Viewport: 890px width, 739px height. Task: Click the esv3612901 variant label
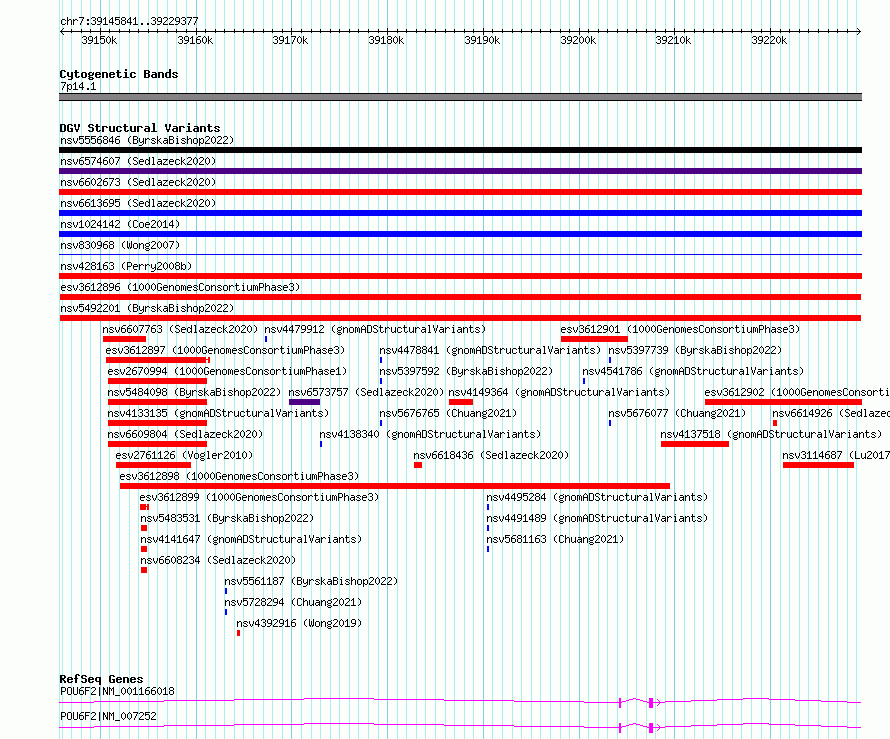tap(680, 329)
